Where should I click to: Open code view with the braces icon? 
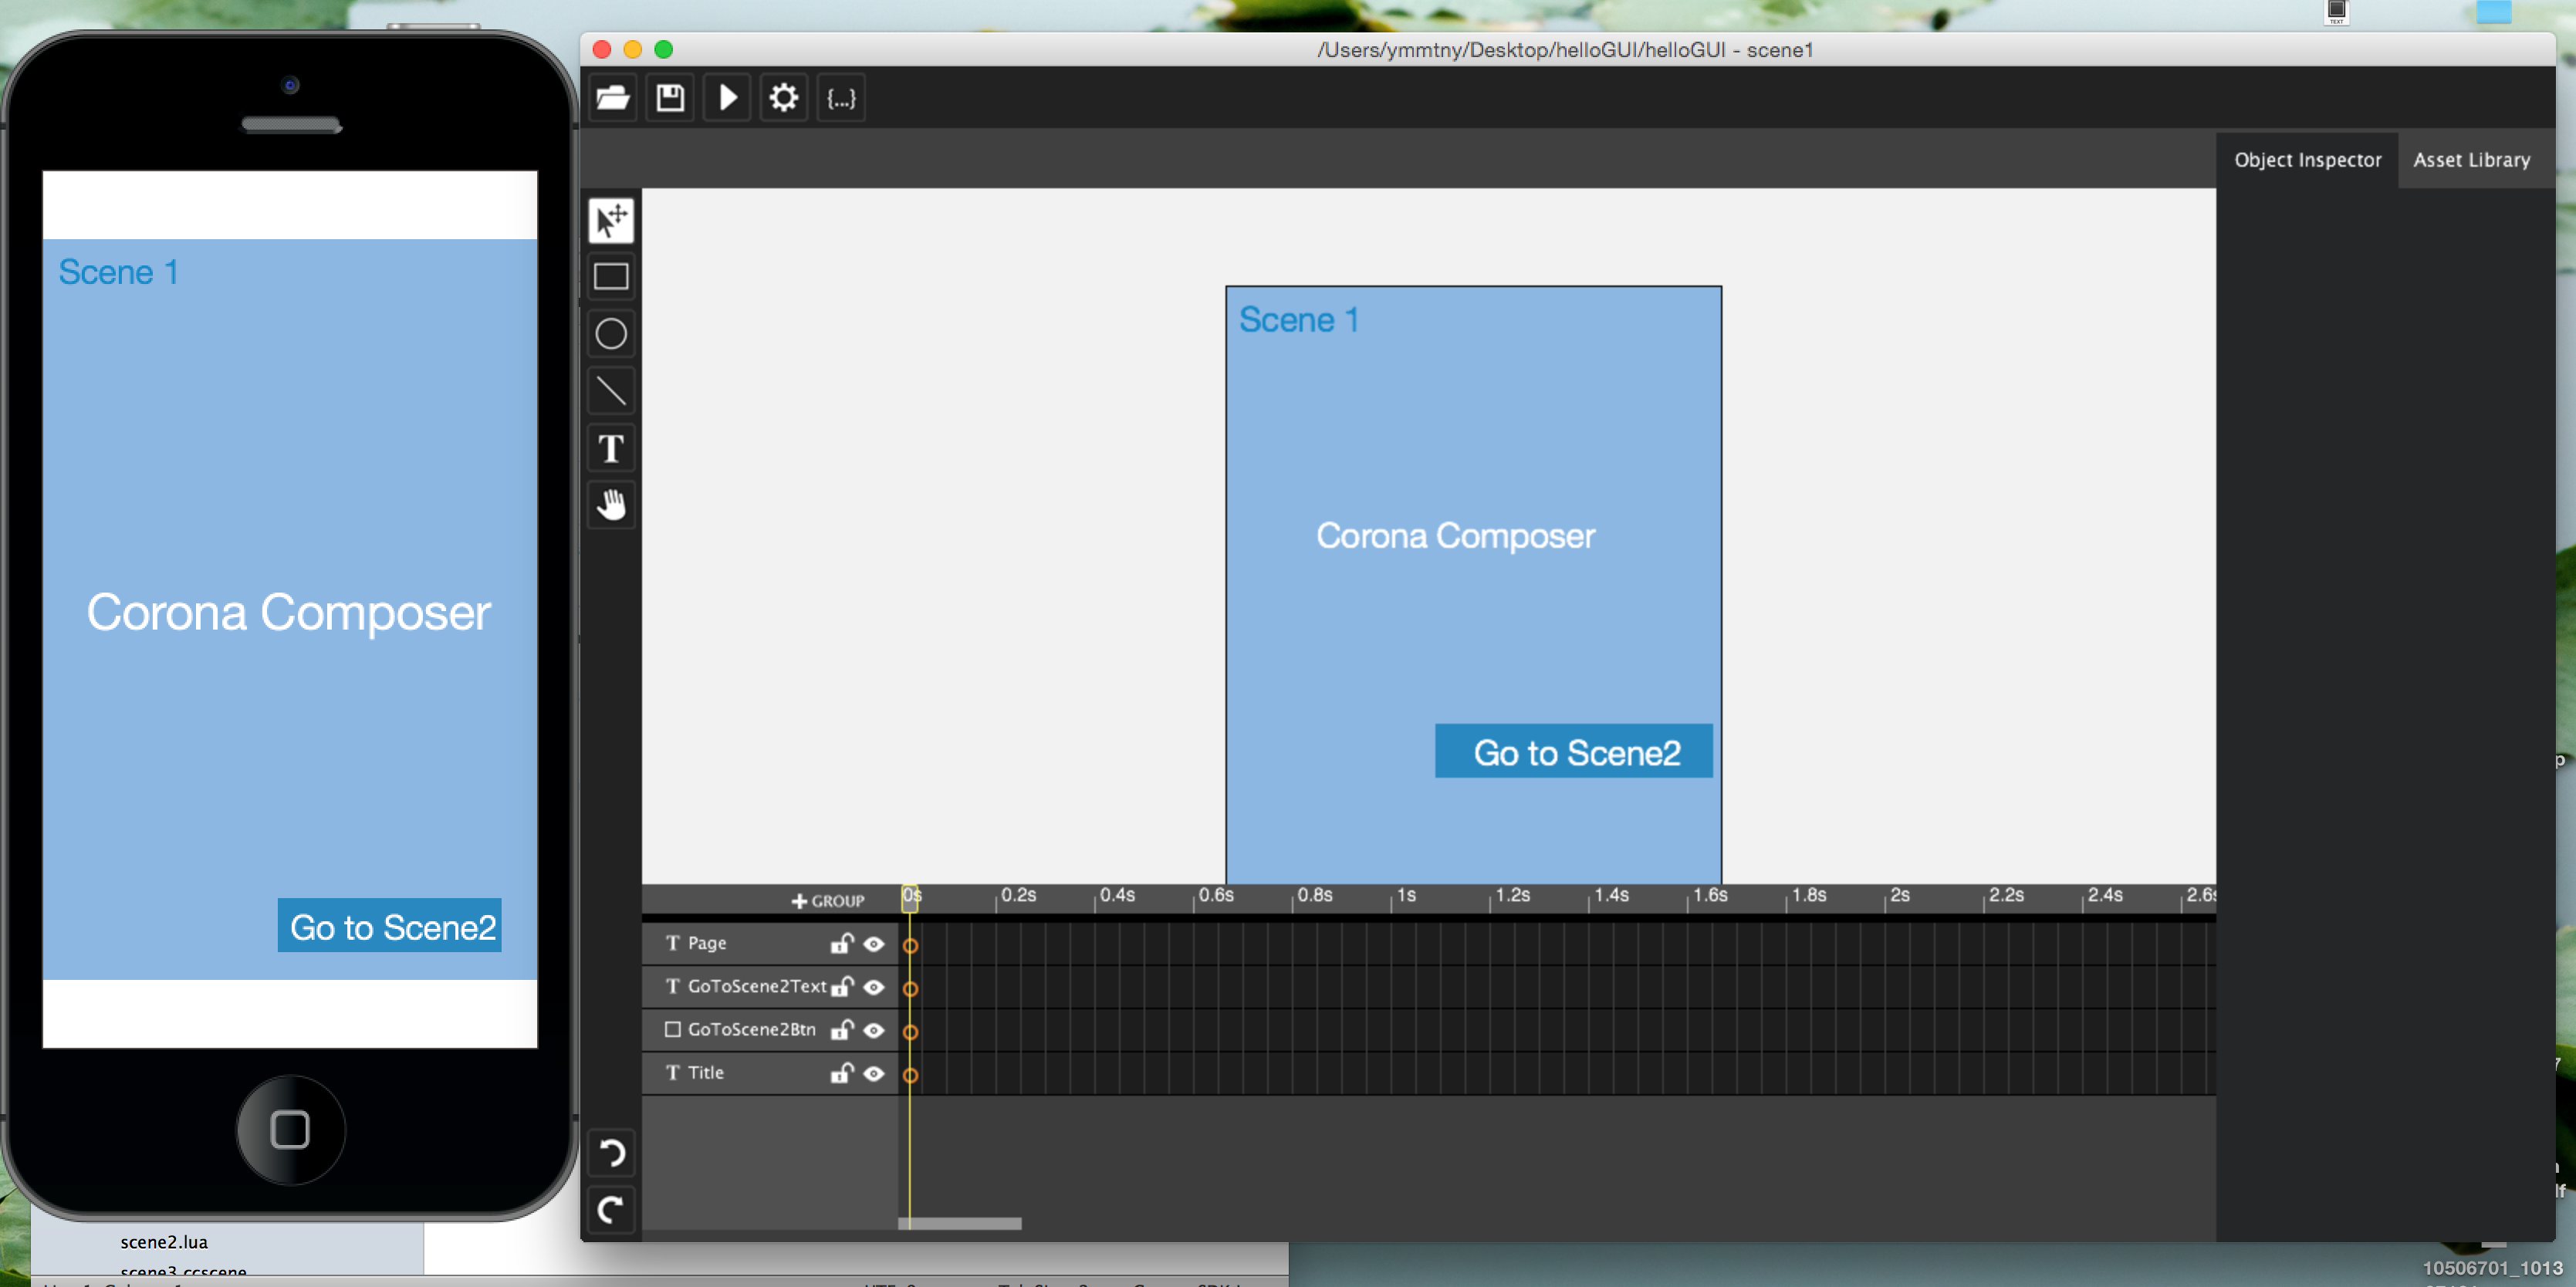(841, 98)
